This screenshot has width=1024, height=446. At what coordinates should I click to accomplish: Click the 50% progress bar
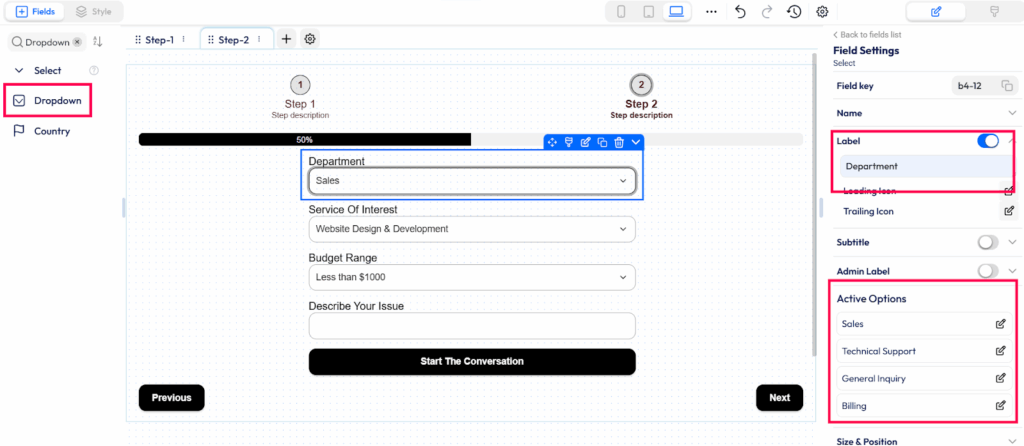(x=471, y=140)
